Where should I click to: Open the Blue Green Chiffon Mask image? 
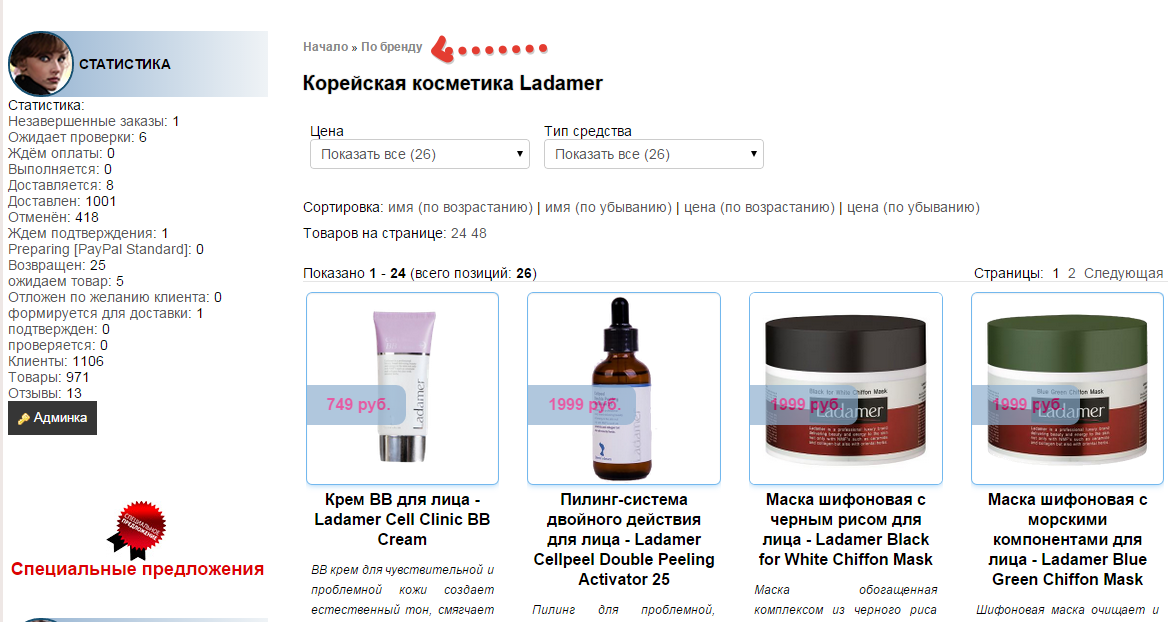pos(1068,388)
